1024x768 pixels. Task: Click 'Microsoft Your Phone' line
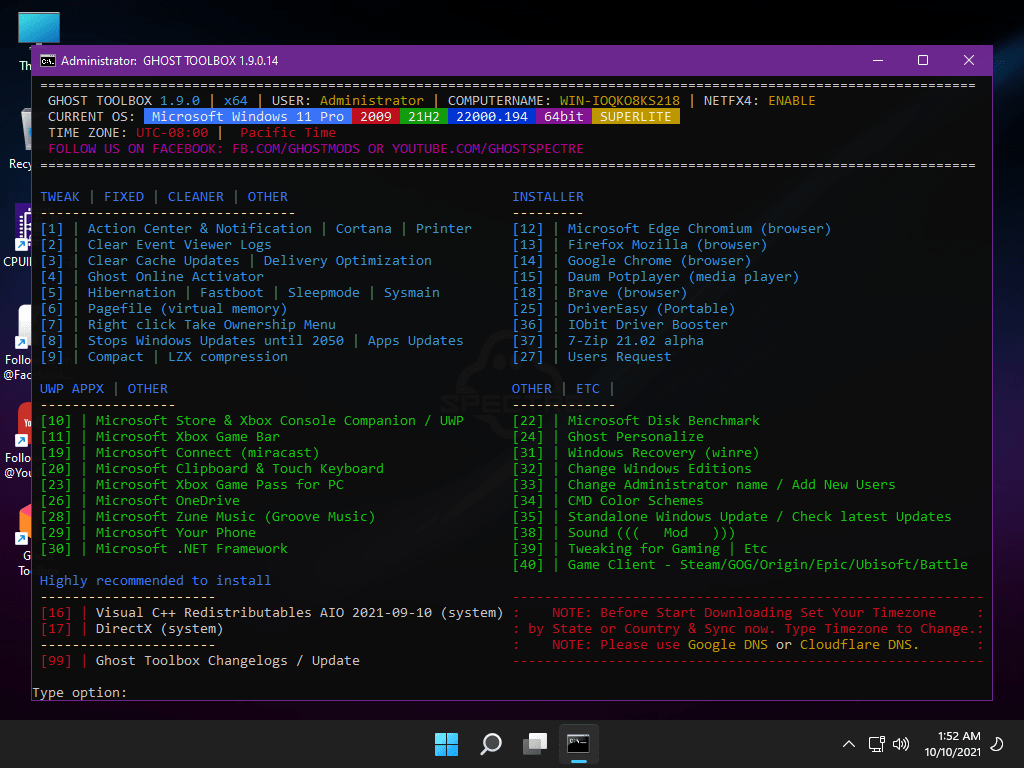pyautogui.click(x=176, y=533)
